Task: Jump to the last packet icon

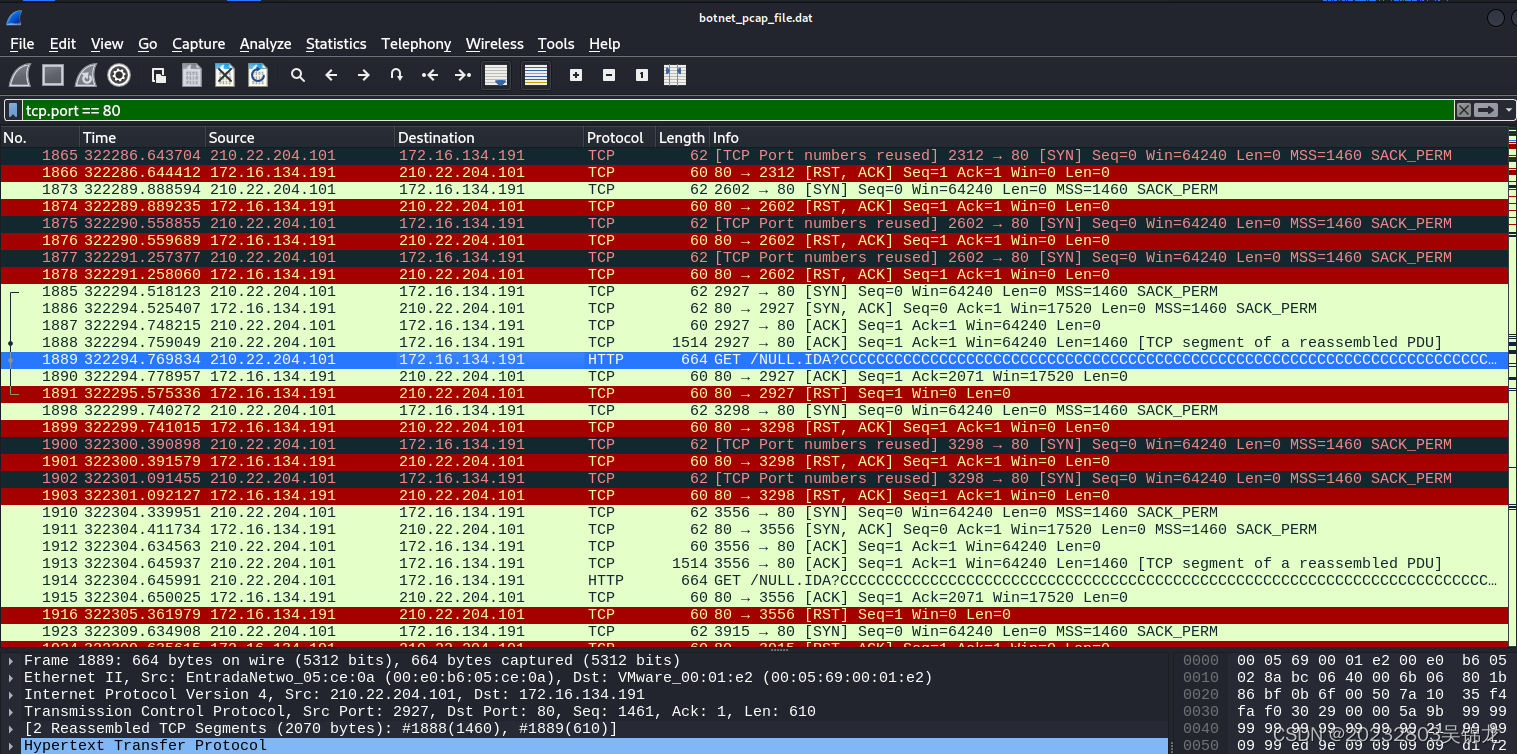Action: pos(462,75)
